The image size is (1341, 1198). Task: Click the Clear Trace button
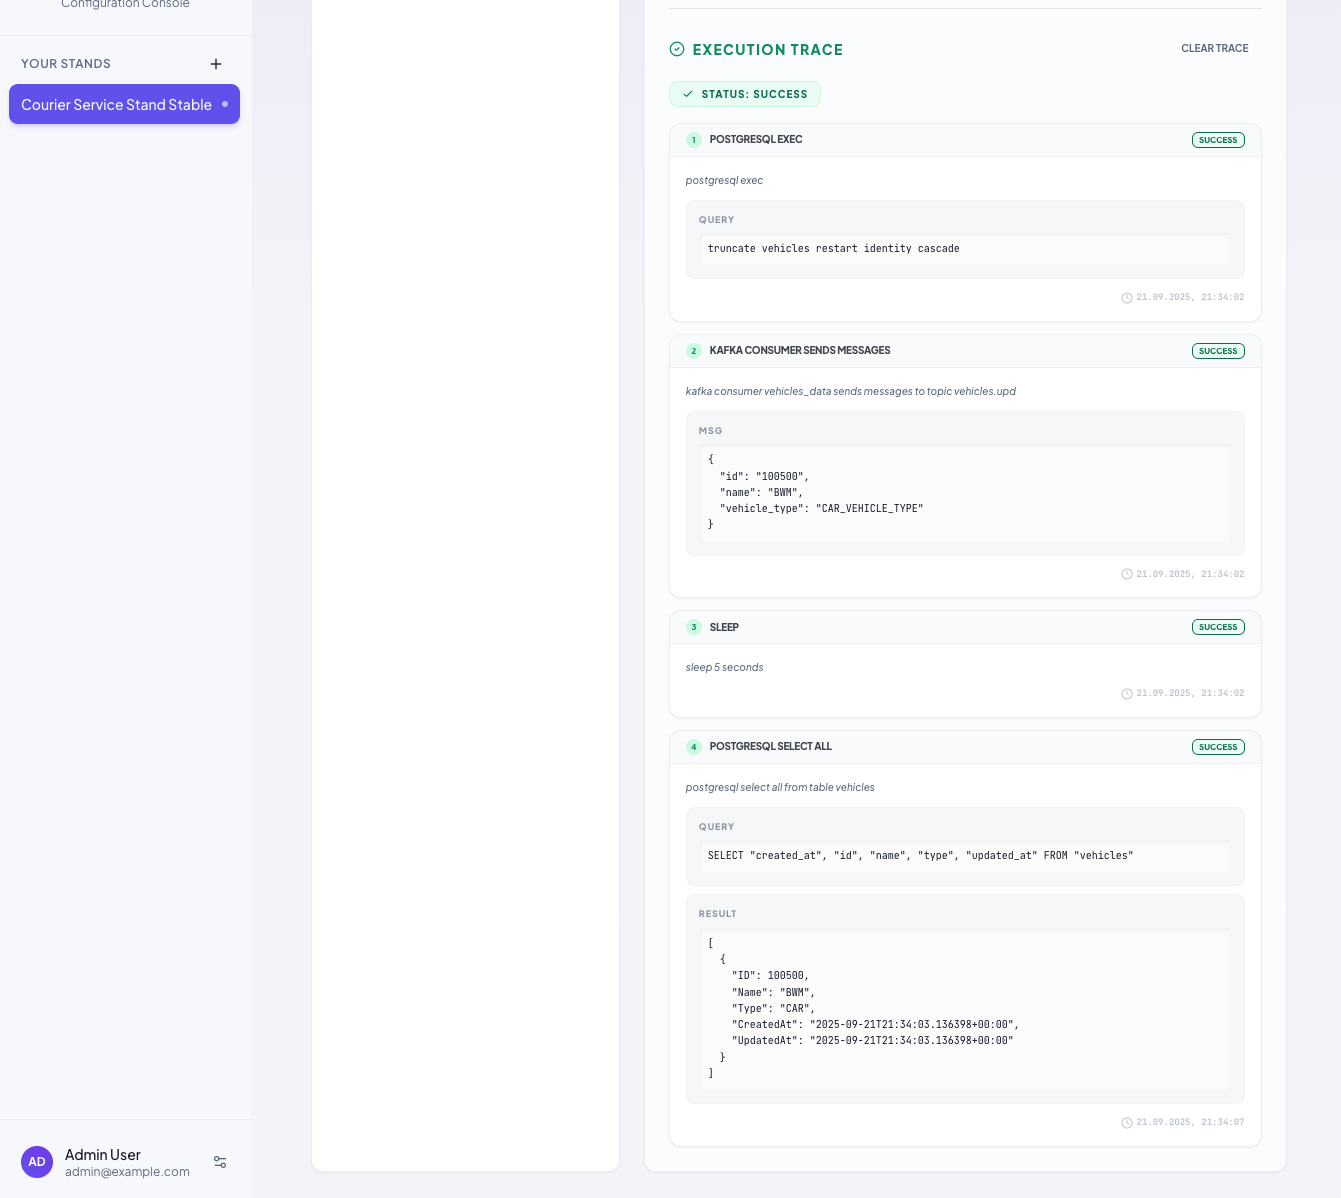pyautogui.click(x=1214, y=48)
